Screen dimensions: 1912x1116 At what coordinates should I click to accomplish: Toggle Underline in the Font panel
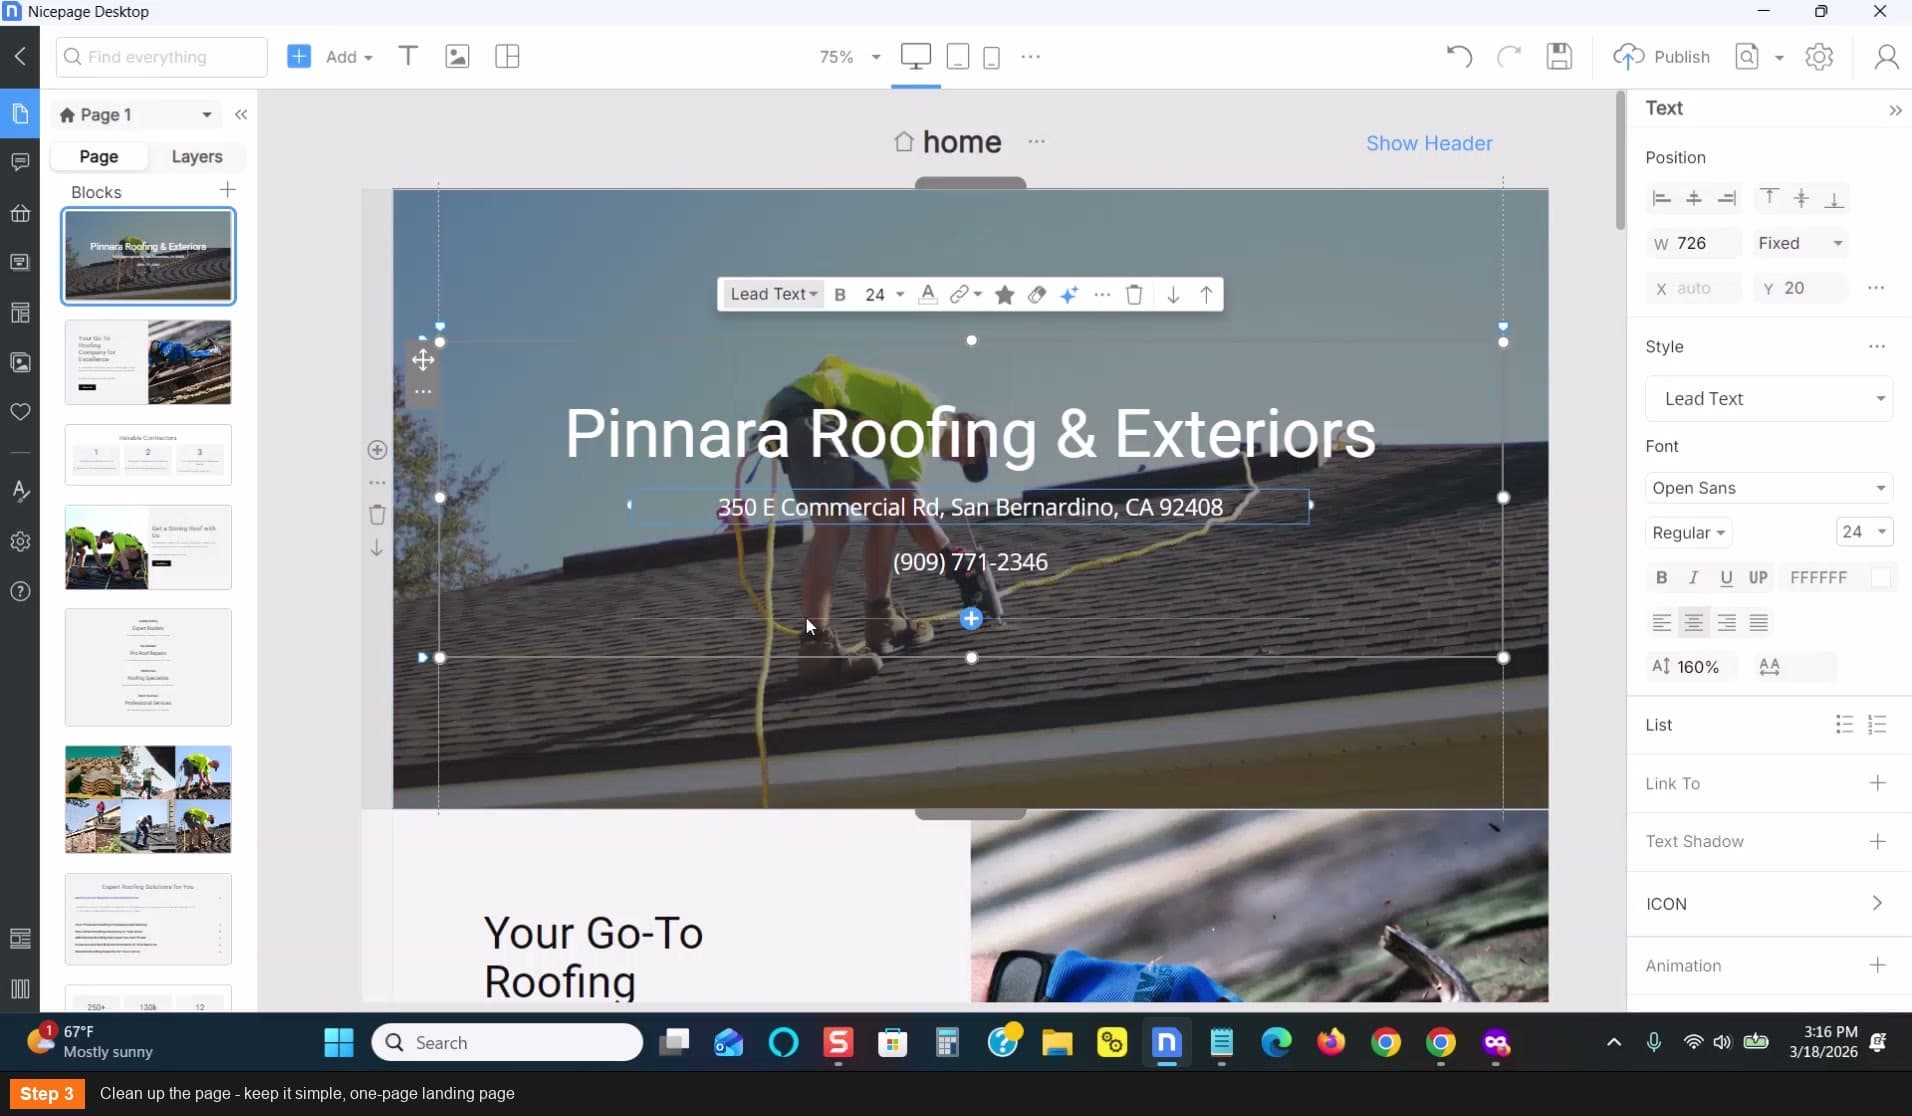(1726, 577)
